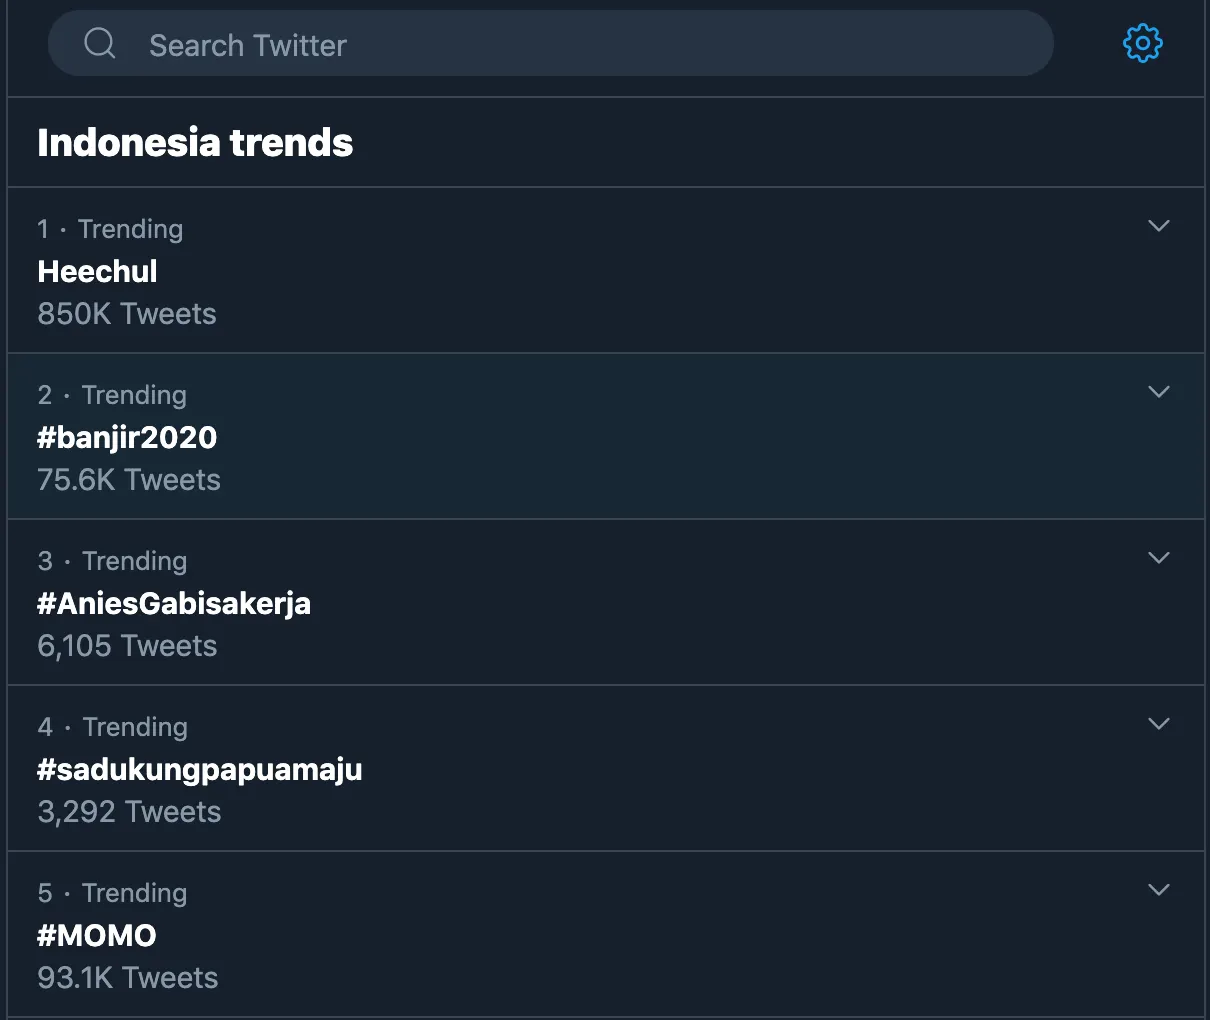1210x1020 pixels.
Task: Click the 3,292 Tweets count
Action: click(x=129, y=812)
